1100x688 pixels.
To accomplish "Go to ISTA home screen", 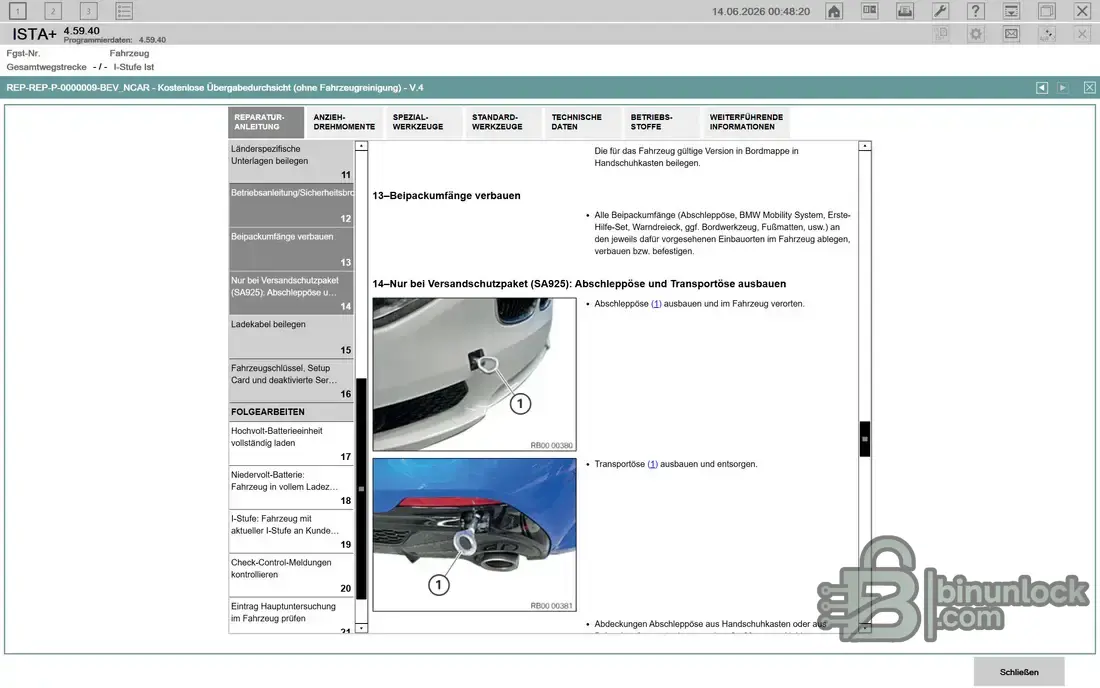I will coord(834,11).
